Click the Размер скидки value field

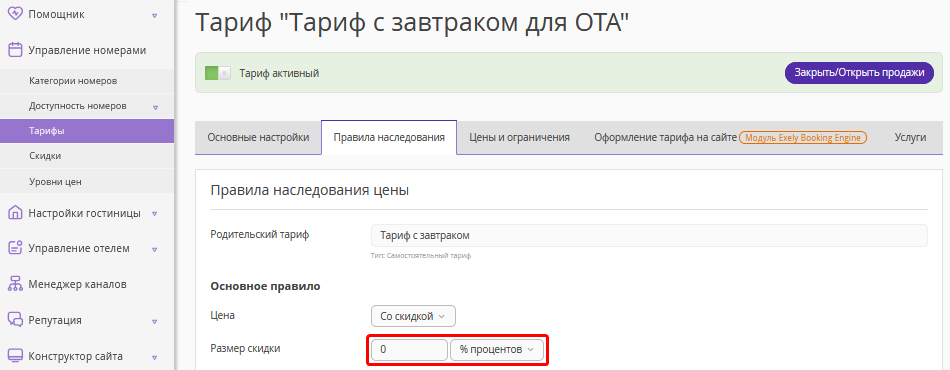coord(409,350)
